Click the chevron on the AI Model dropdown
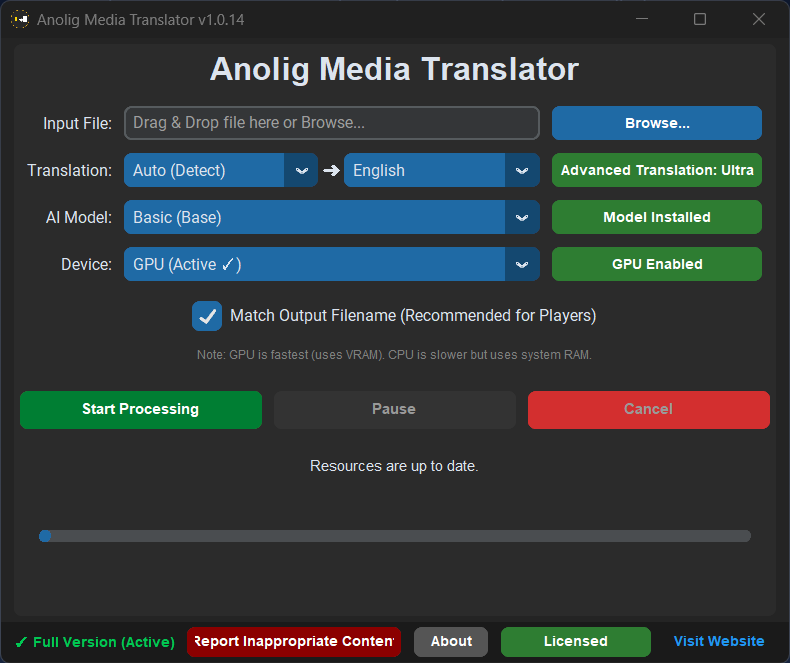This screenshot has width=790, height=663. 522,217
